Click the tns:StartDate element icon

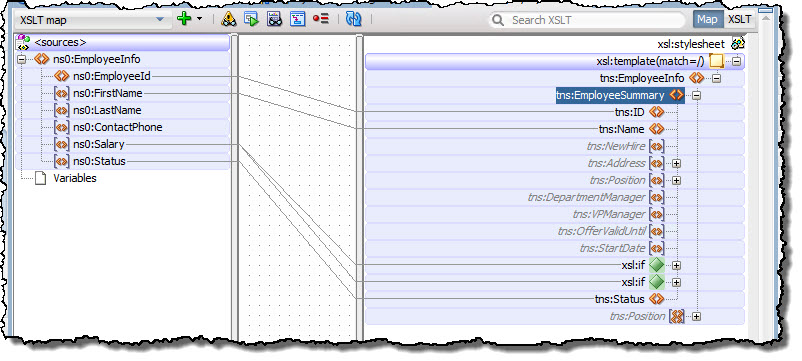656,249
